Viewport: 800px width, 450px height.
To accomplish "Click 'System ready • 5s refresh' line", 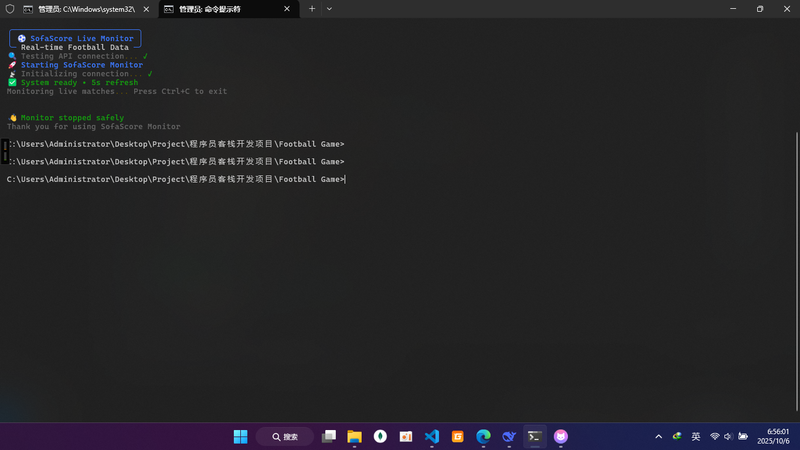I will [79, 82].
